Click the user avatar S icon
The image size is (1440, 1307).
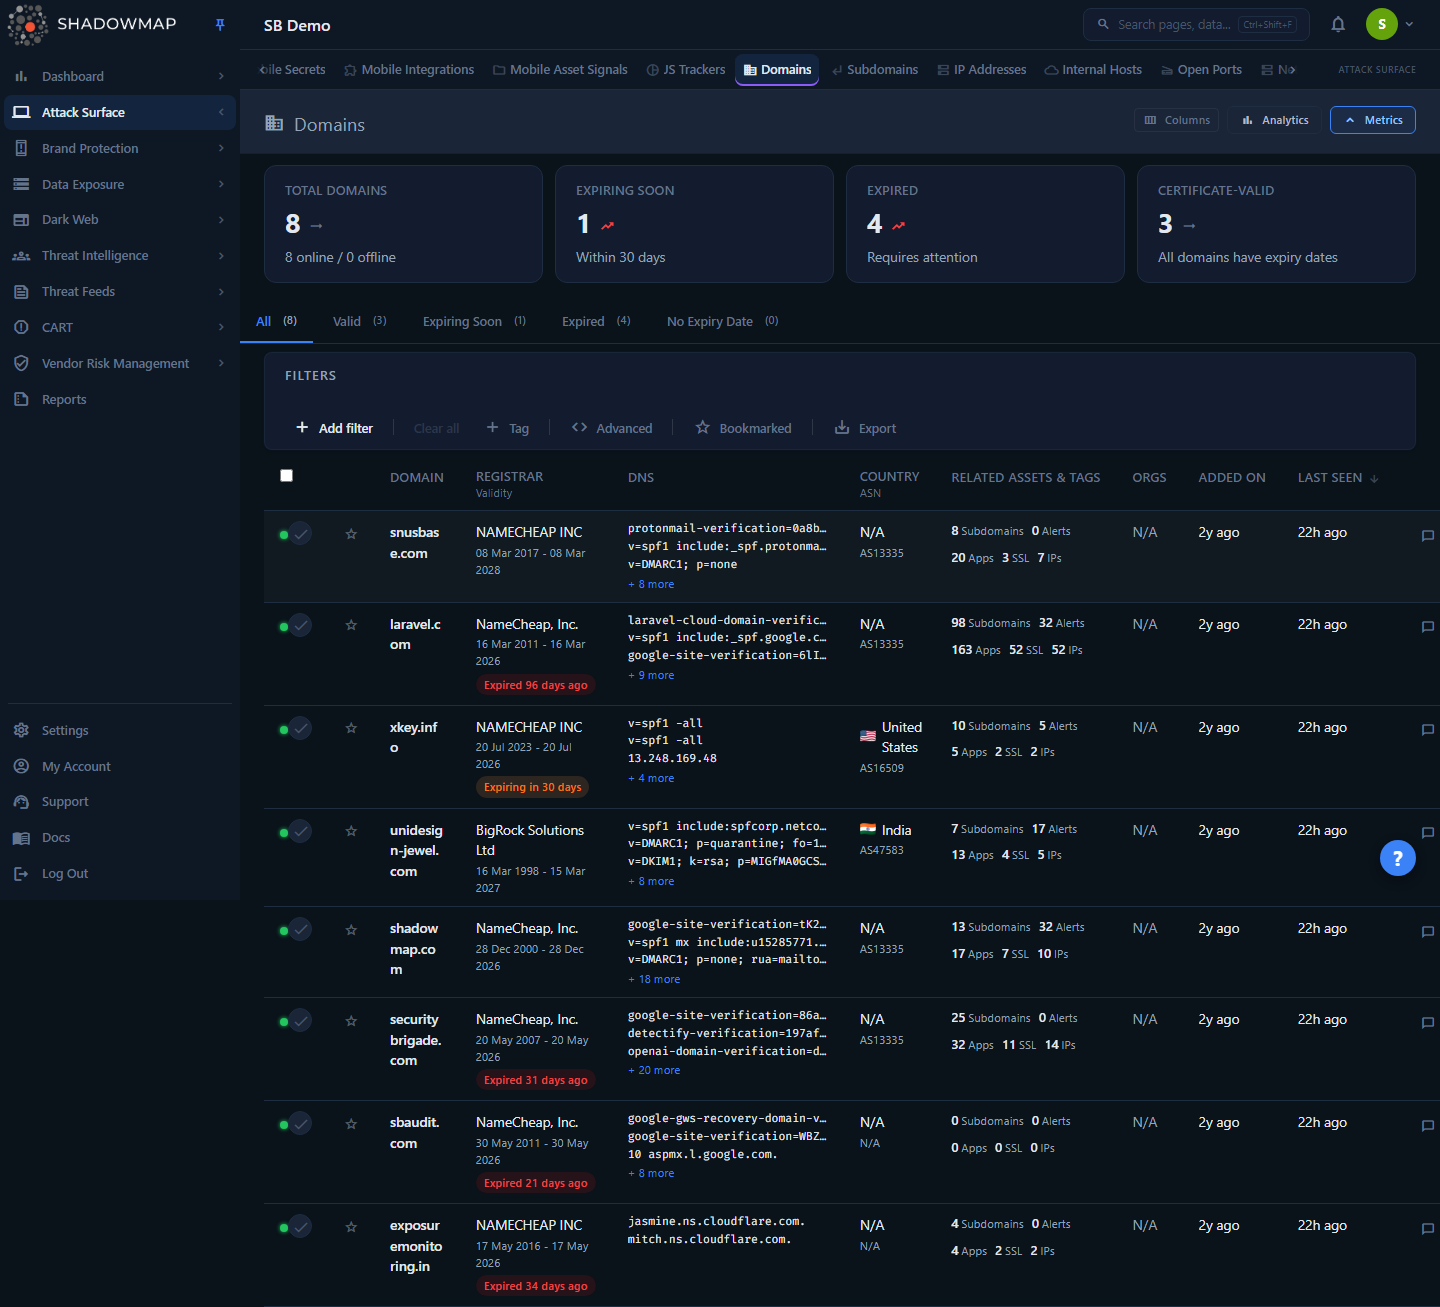click(x=1382, y=24)
